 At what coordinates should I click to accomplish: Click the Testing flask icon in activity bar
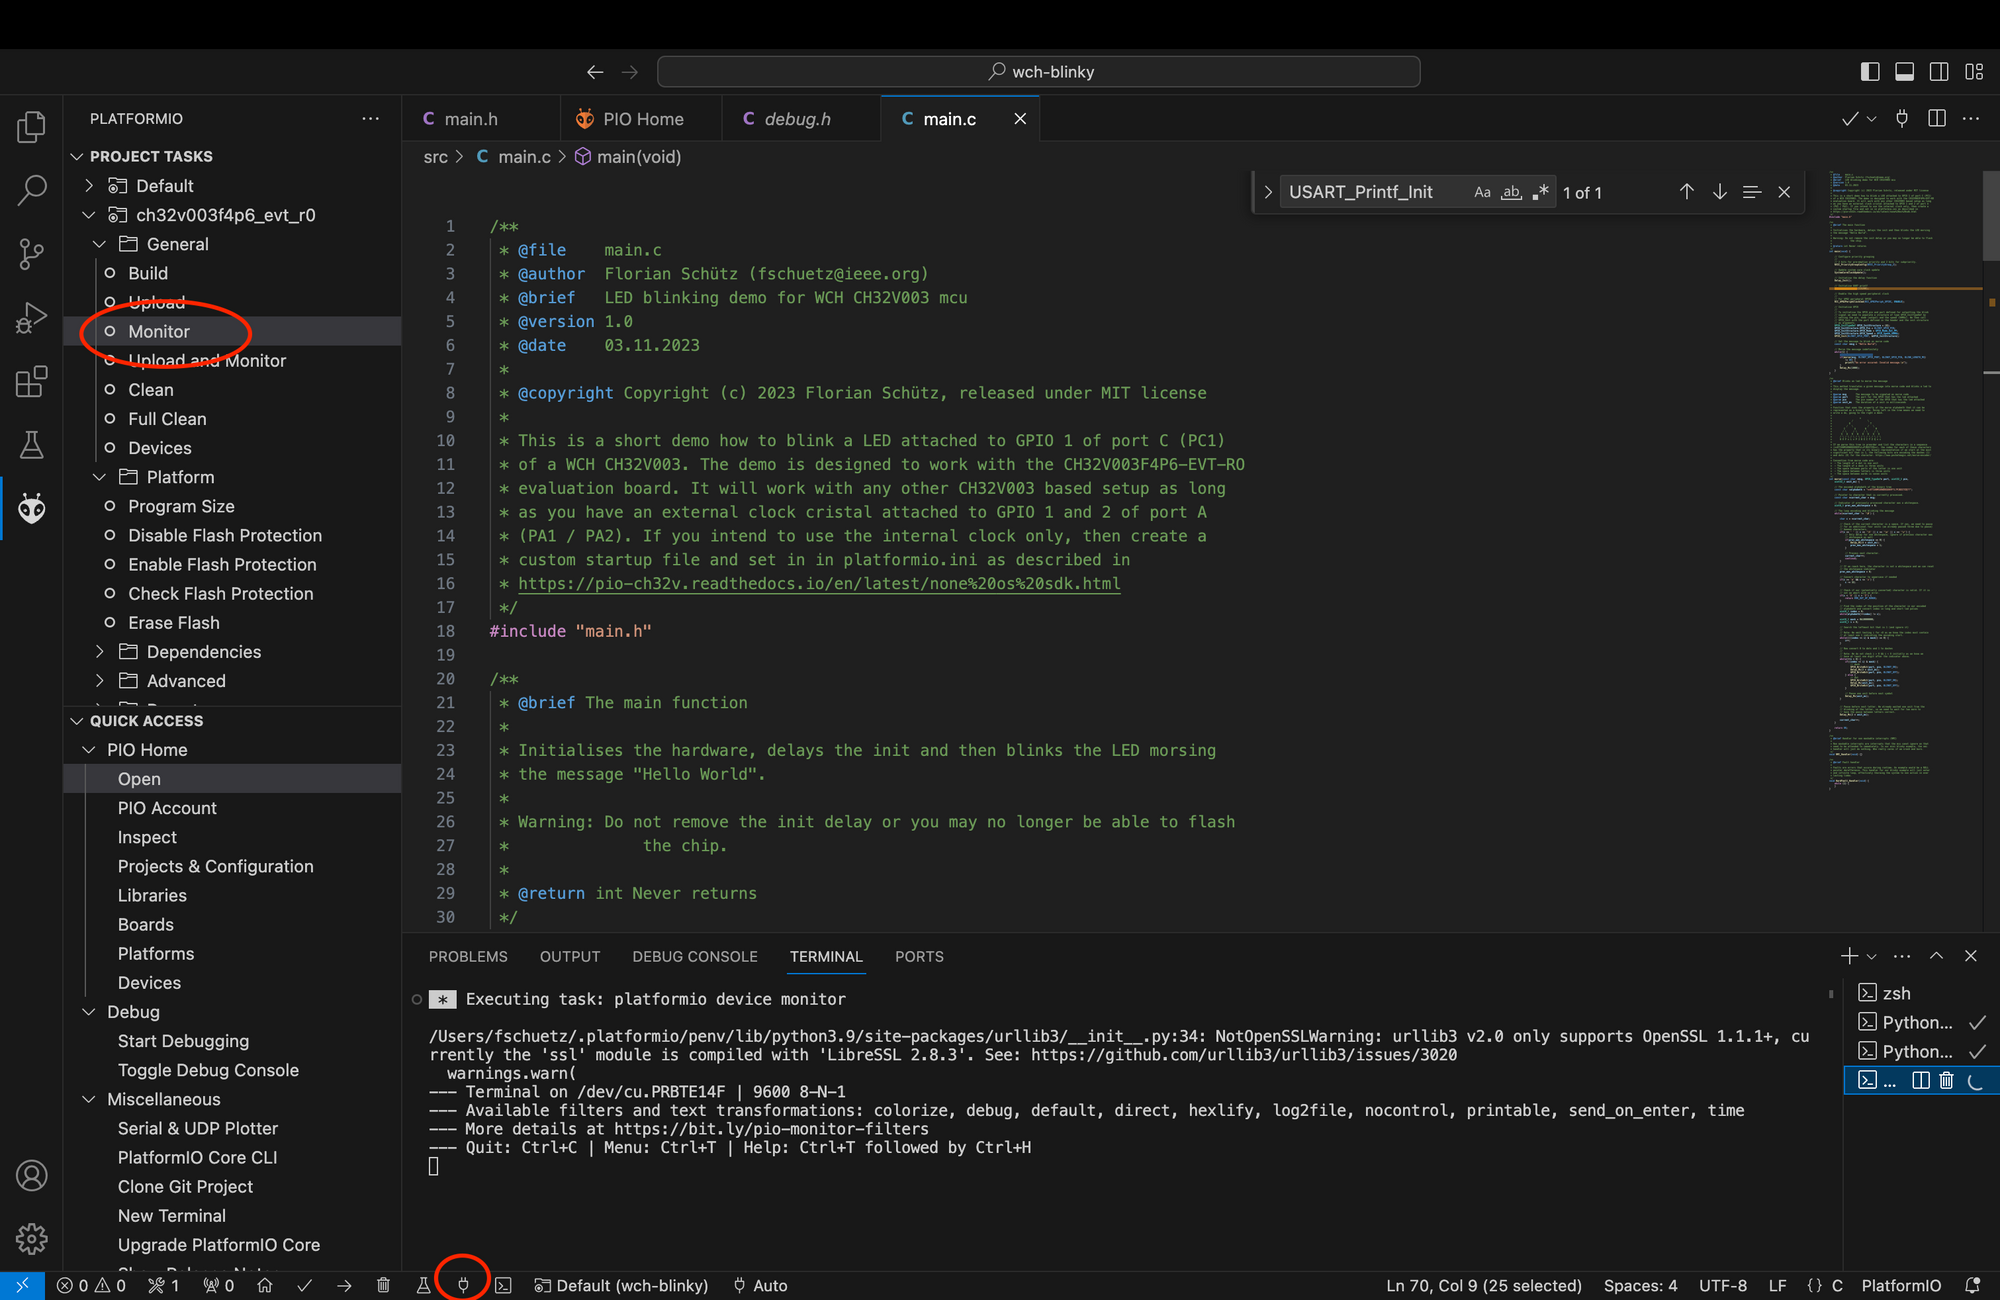(x=32, y=445)
